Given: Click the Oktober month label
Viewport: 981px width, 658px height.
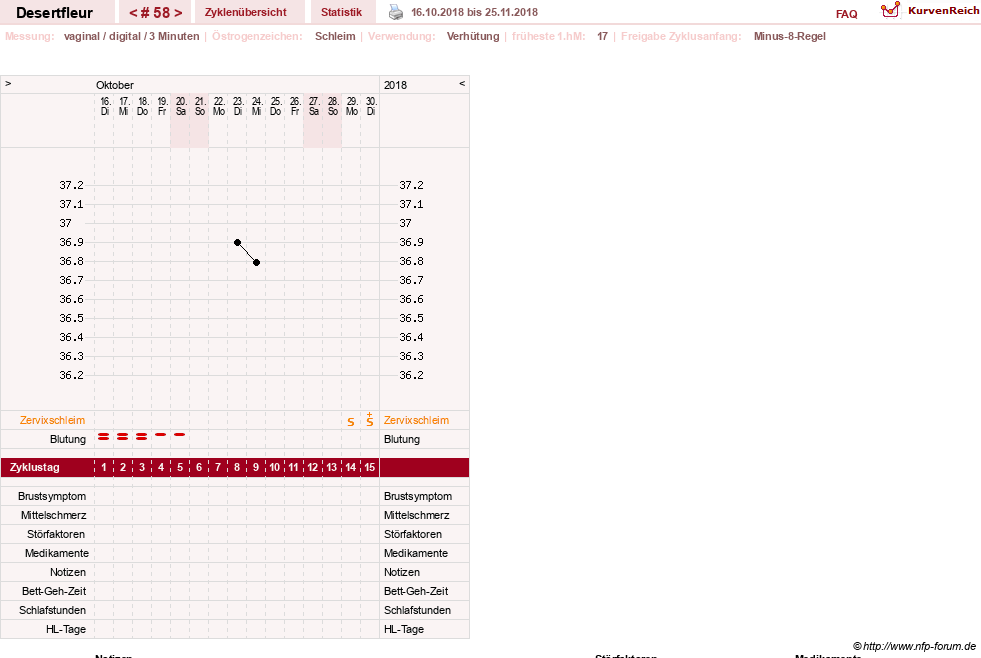Looking at the screenshot, I should click(114, 85).
